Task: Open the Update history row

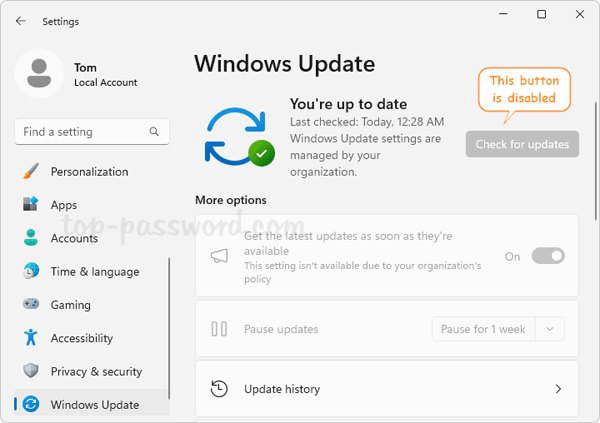Action: [387, 389]
